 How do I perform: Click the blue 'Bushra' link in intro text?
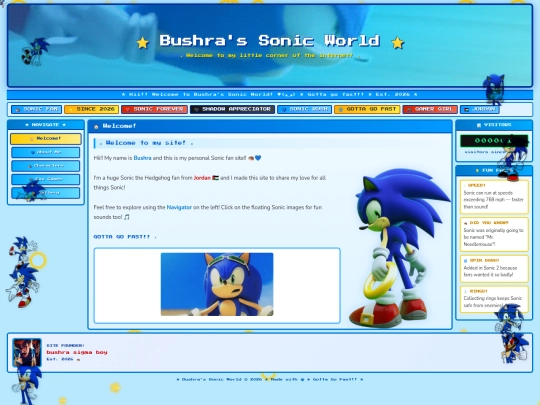tap(142, 158)
